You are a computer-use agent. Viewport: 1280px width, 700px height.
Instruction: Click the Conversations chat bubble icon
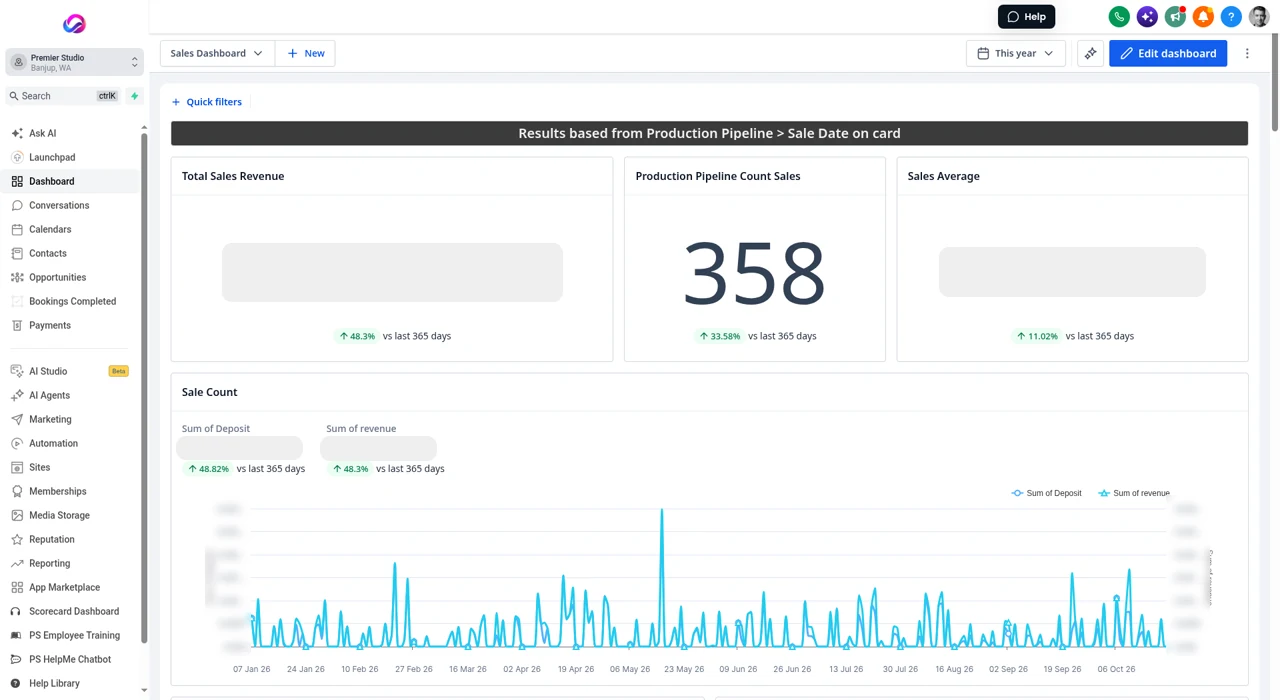17,205
